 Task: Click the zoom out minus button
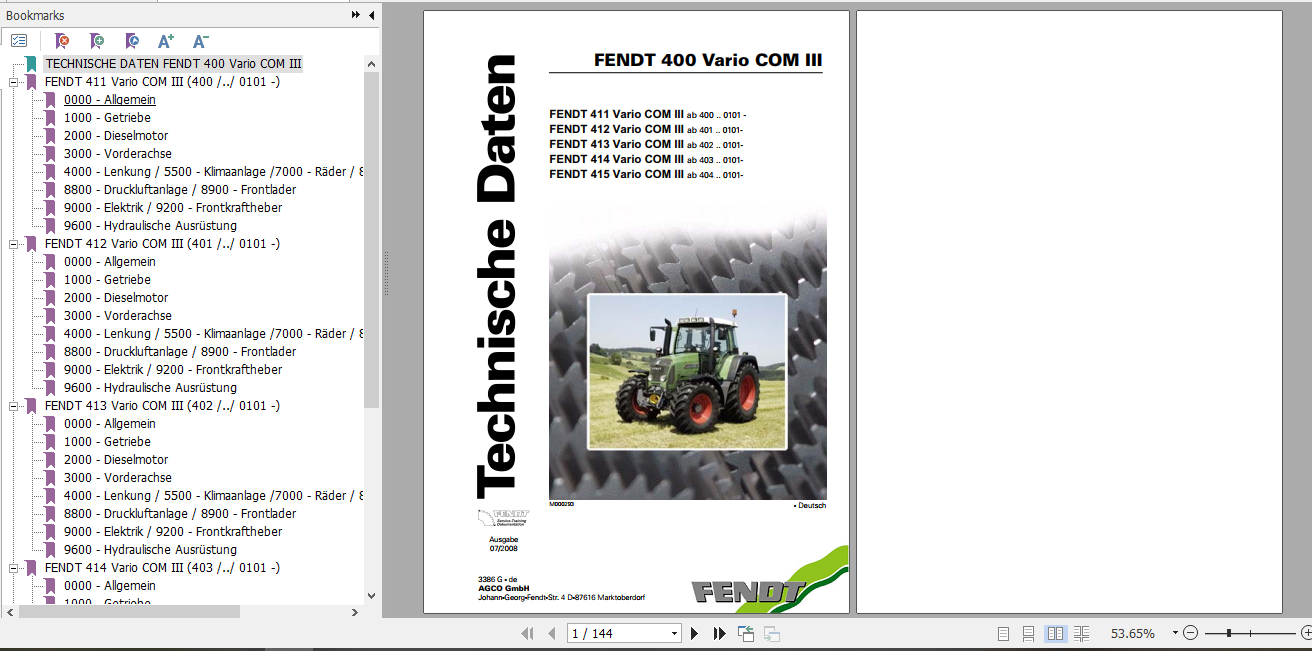(1190, 633)
